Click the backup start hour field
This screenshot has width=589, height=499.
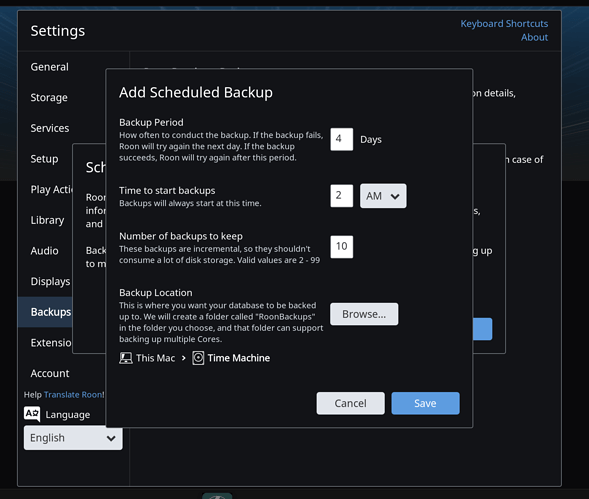[x=341, y=196]
